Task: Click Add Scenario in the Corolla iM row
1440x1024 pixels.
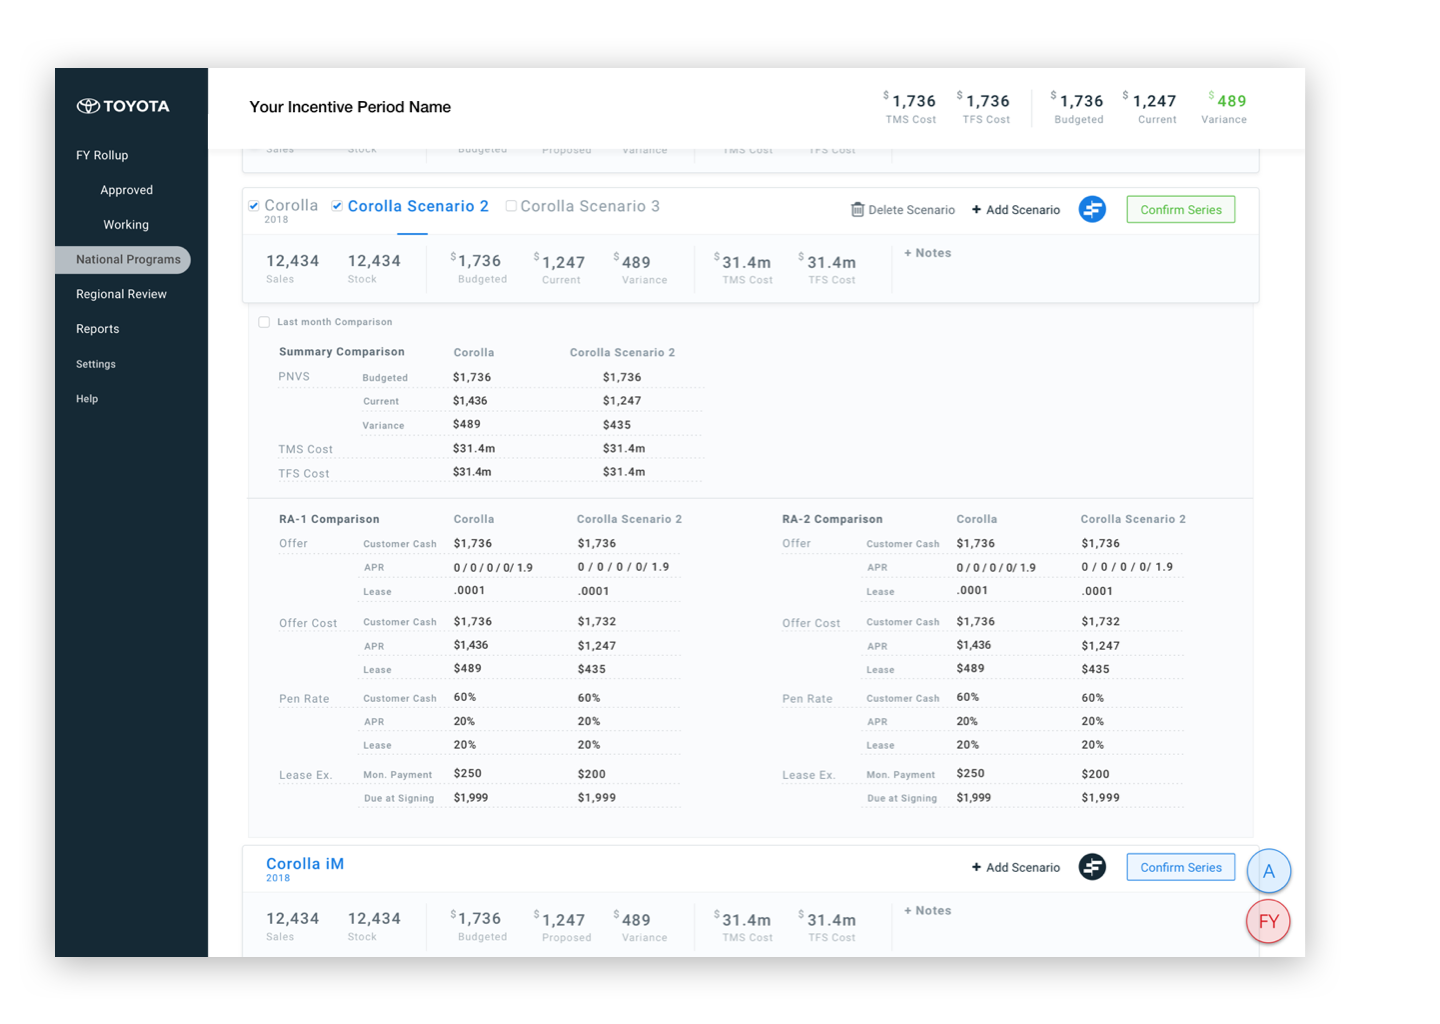Action: [x=1016, y=868]
